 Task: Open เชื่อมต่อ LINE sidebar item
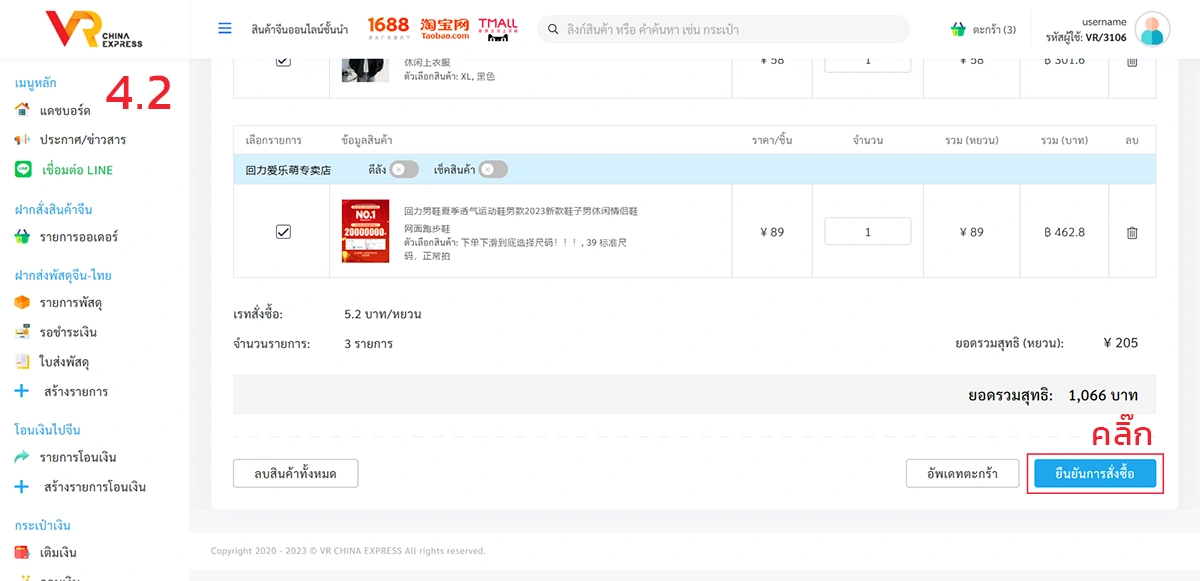77,170
